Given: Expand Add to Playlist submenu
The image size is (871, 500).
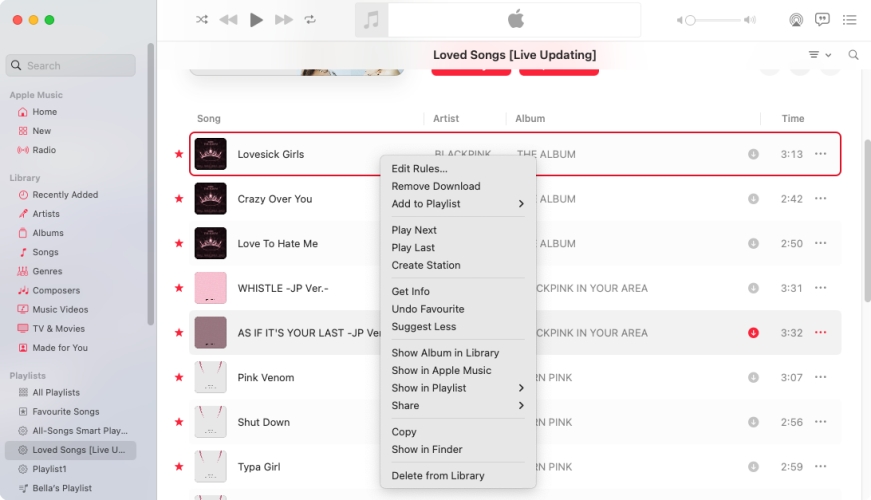Looking at the screenshot, I should (458, 204).
